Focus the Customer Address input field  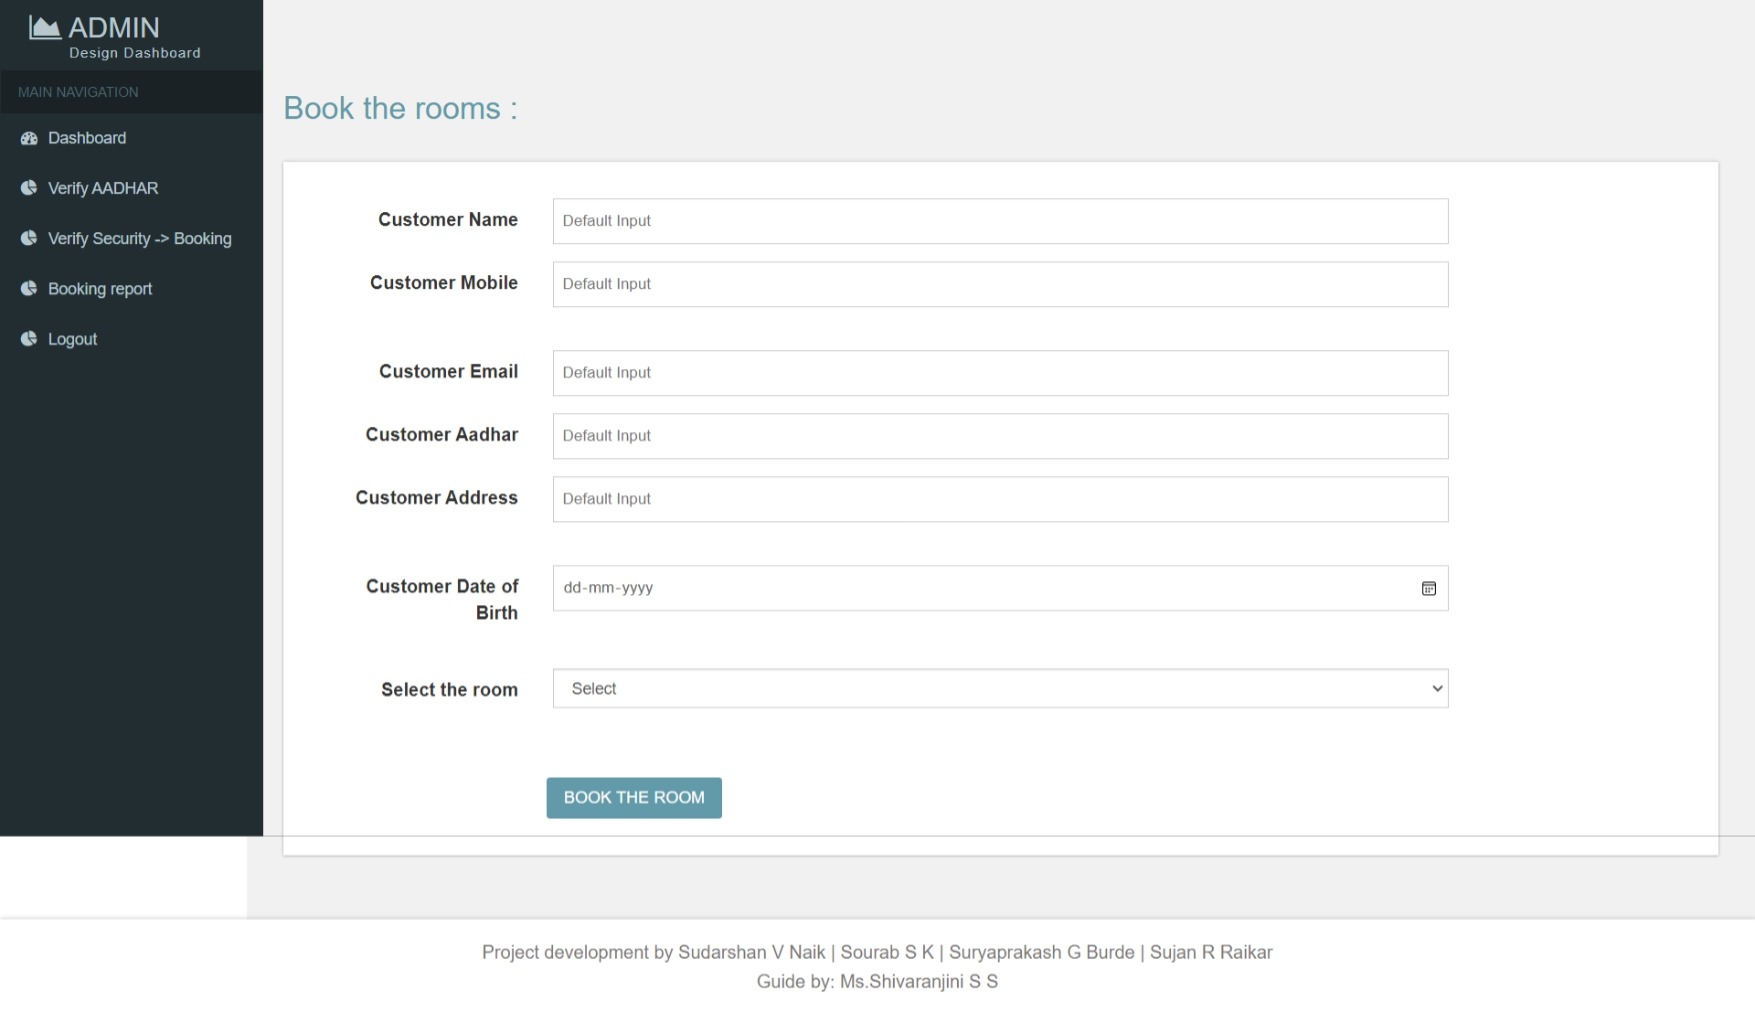point(1000,499)
